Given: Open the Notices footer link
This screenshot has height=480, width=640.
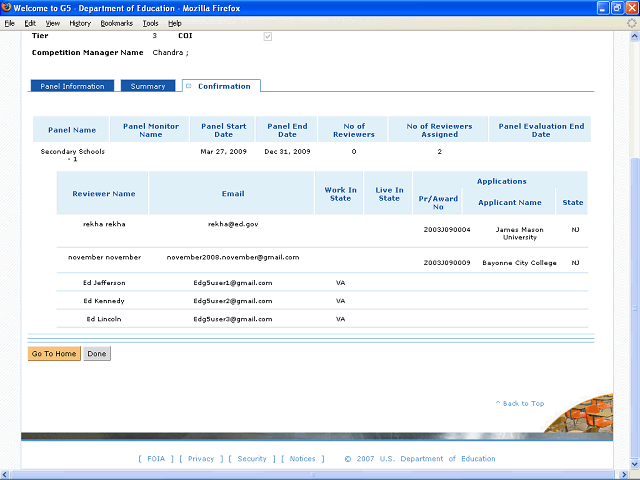Looking at the screenshot, I should (302, 459).
